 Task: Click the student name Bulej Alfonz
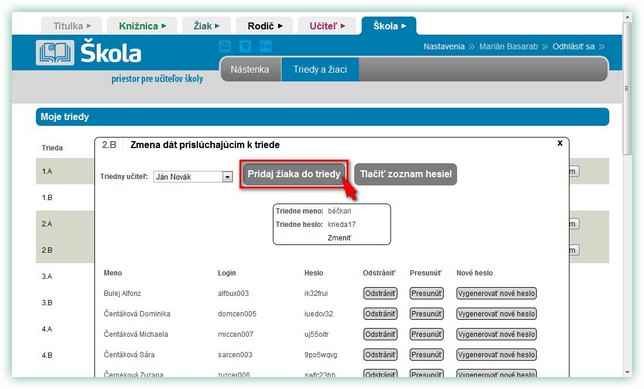tap(122, 293)
